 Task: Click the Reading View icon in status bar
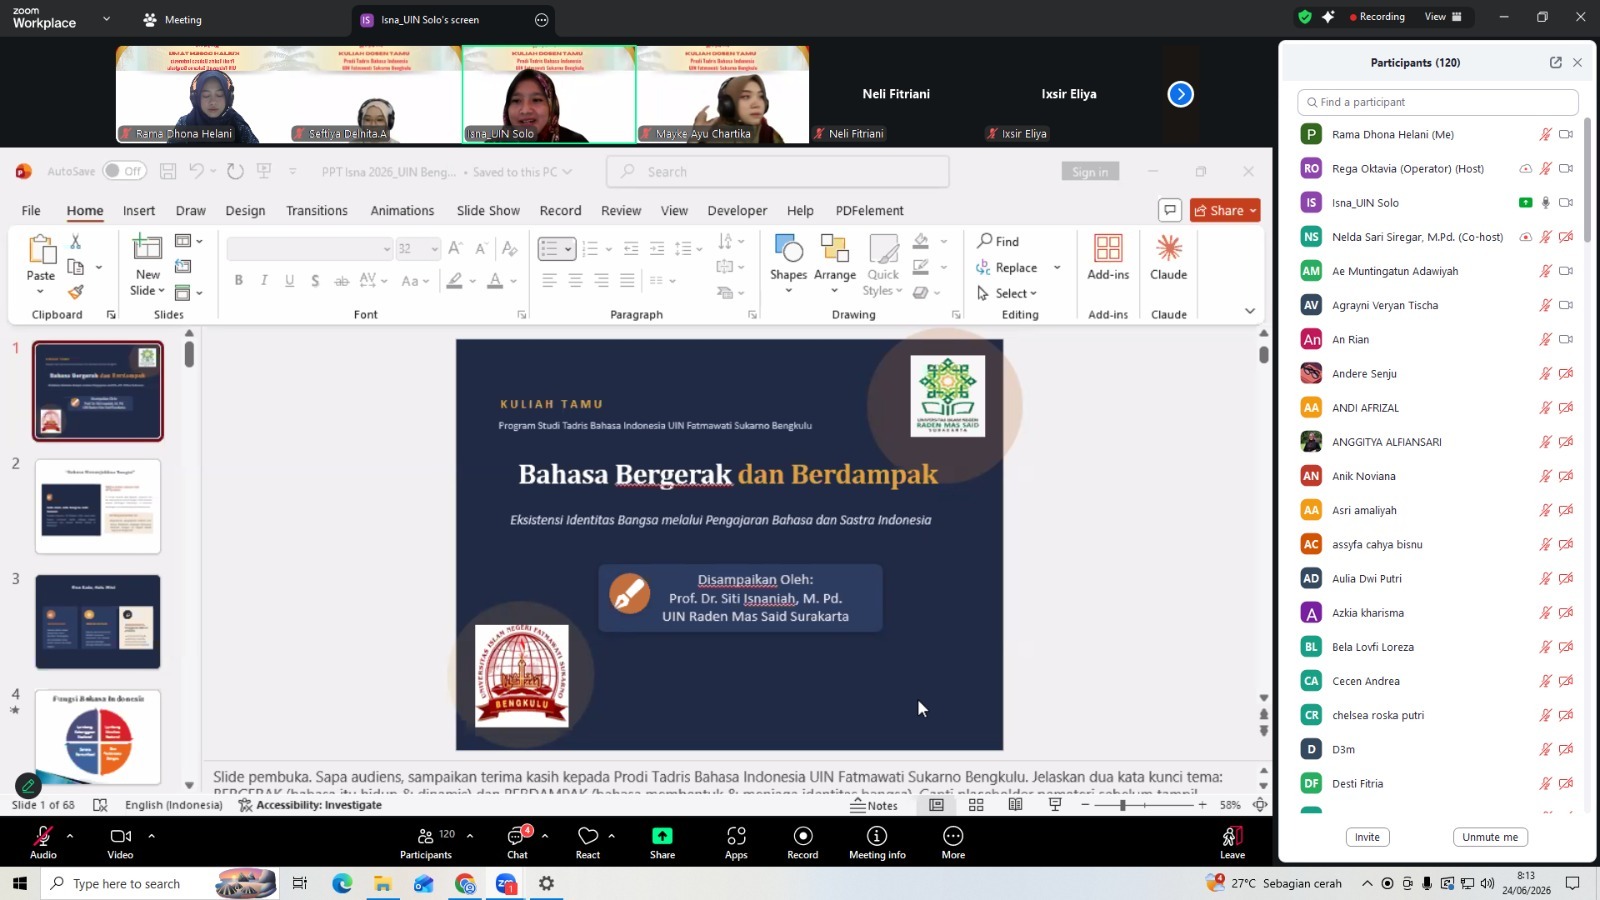tap(1015, 805)
